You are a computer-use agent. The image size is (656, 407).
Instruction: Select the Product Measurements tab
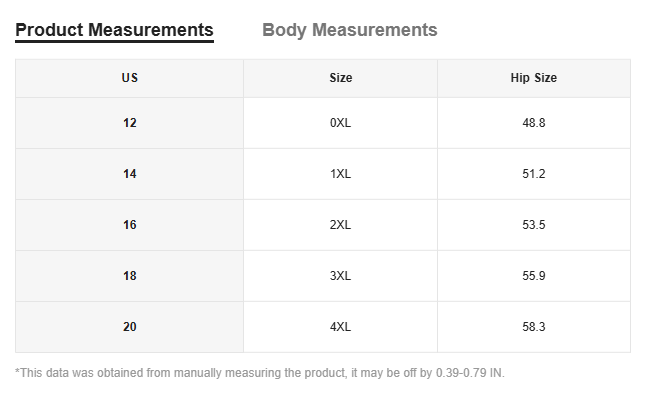click(114, 30)
